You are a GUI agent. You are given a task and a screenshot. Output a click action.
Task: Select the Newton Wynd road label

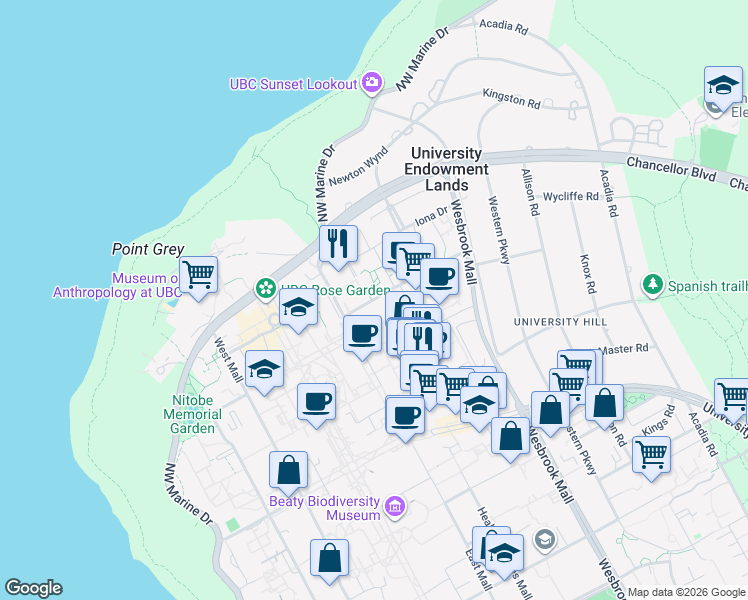(x=358, y=166)
